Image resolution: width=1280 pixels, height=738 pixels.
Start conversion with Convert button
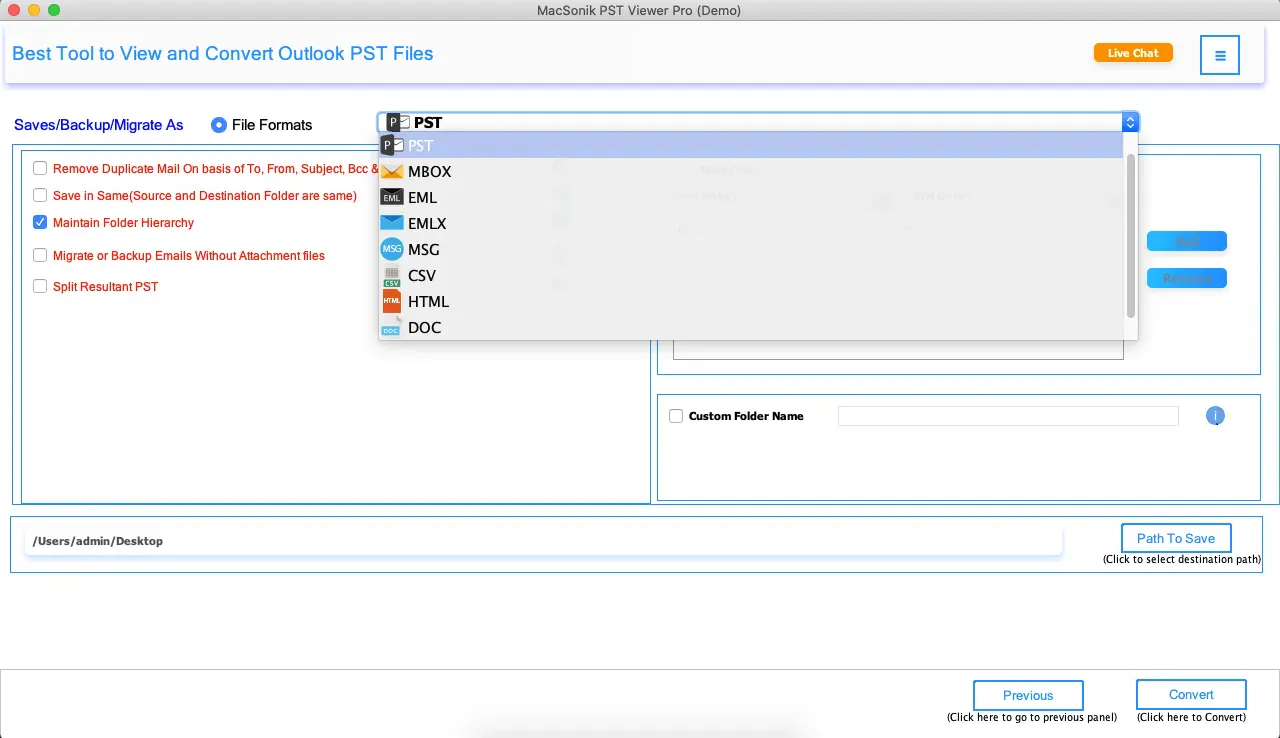1191,694
